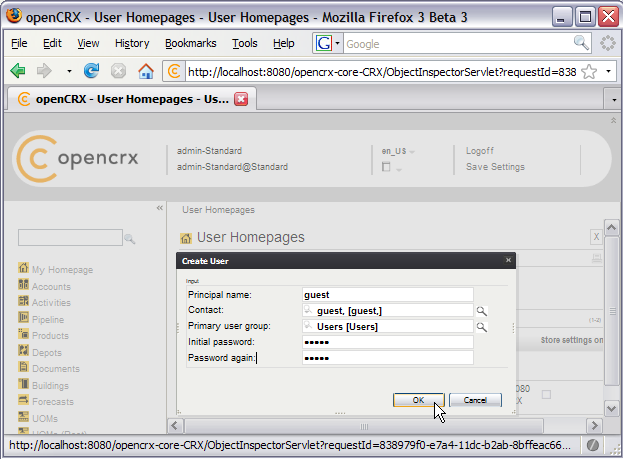Close the openCRX browser tab

(241, 99)
